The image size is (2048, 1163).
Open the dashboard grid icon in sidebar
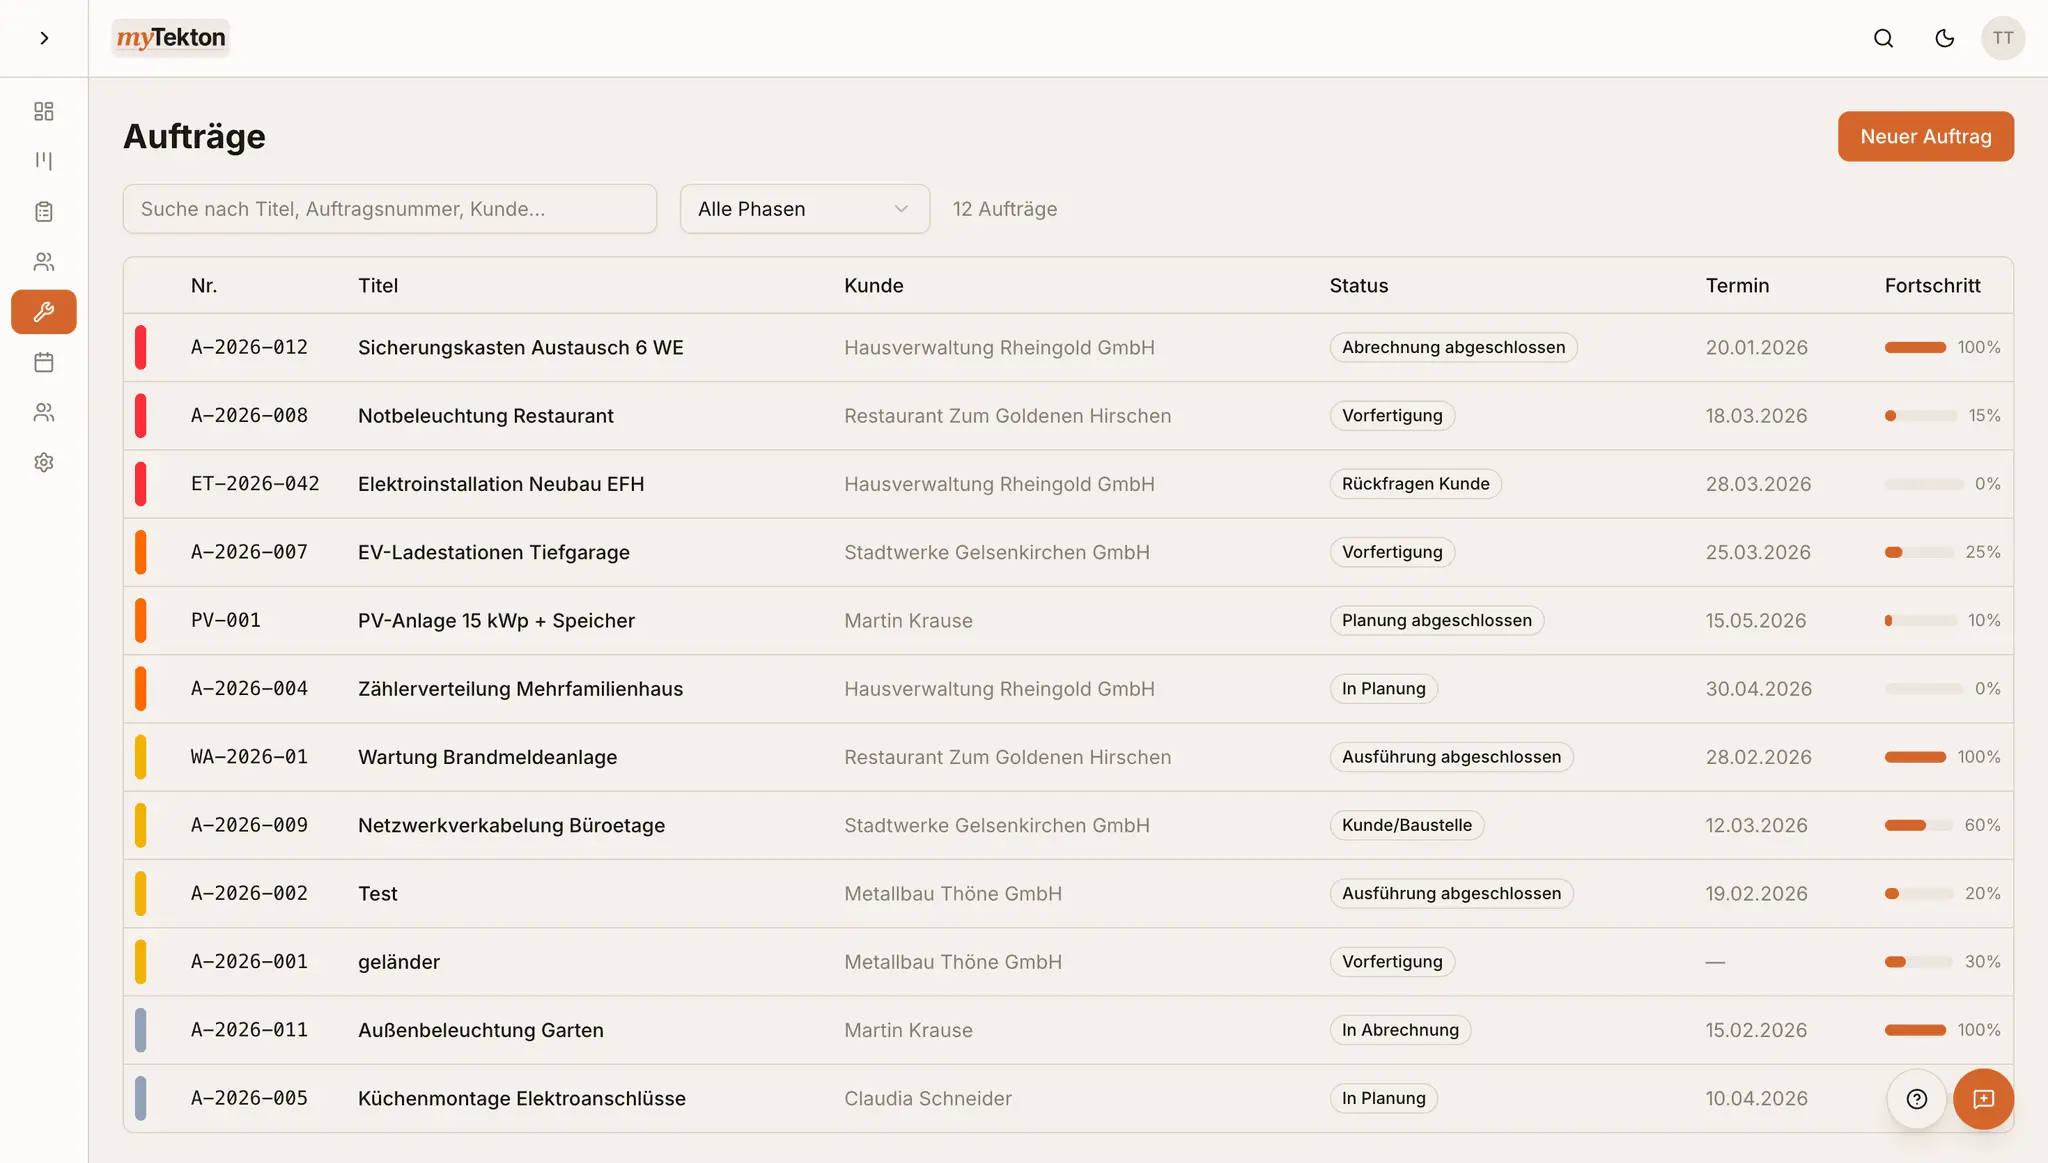click(44, 111)
